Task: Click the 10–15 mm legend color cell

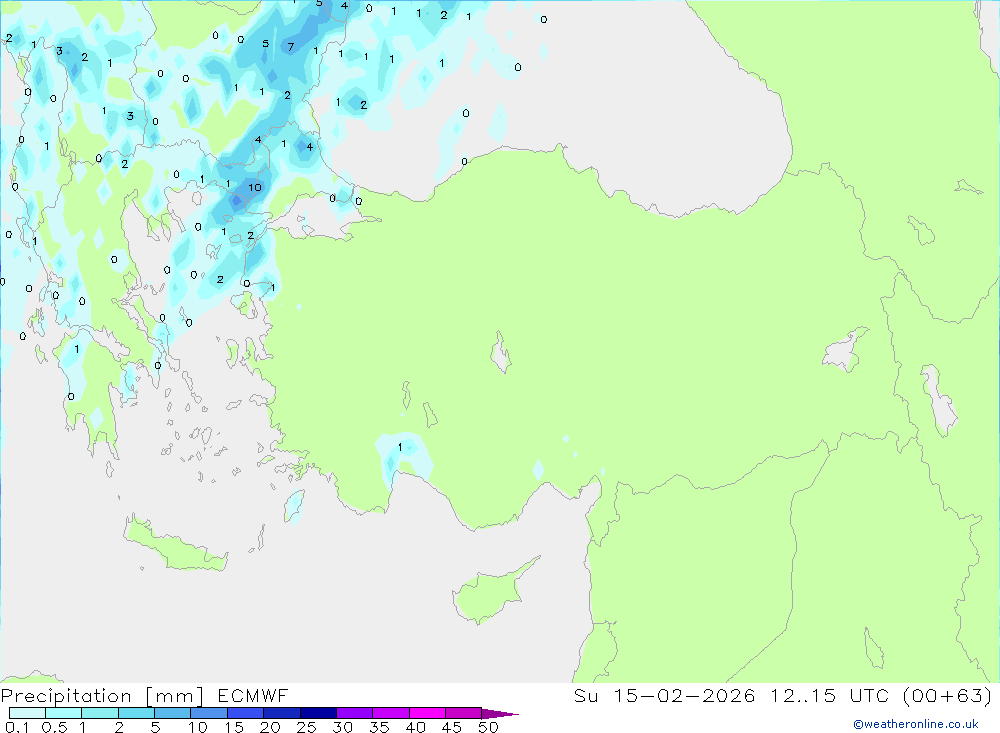Action: point(209,713)
